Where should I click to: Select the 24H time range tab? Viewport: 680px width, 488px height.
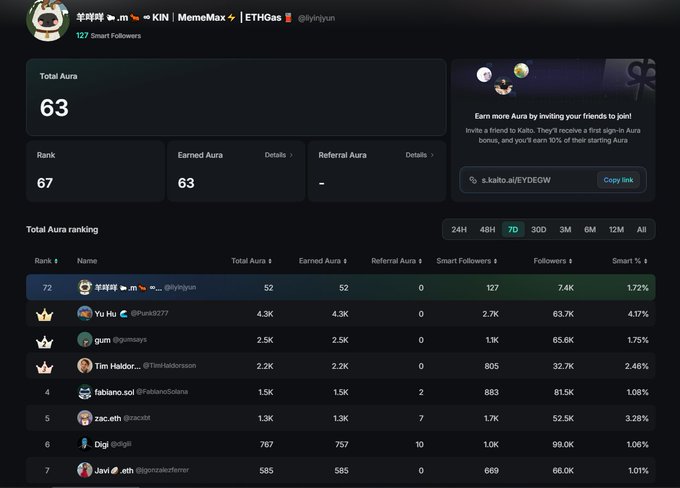pyautogui.click(x=459, y=229)
